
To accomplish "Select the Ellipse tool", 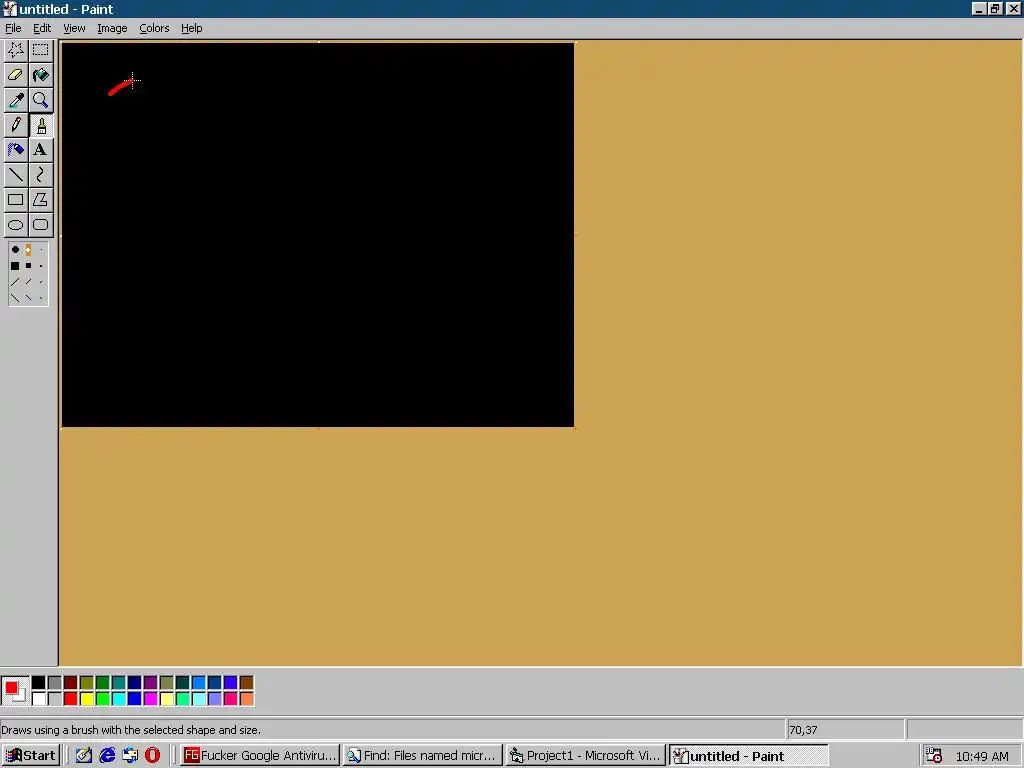I will click(16, 225).
